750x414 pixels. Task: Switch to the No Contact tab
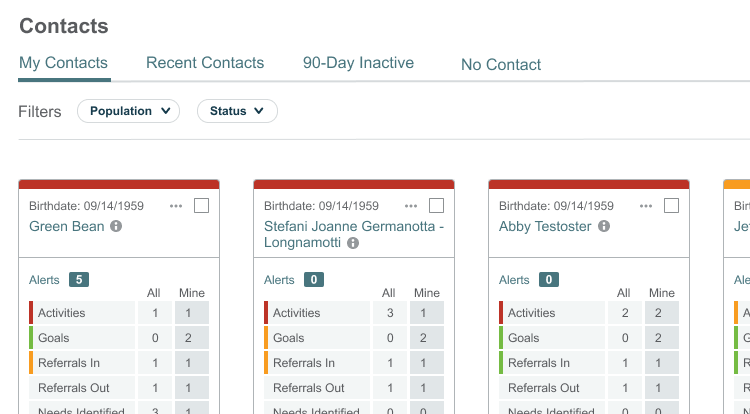[x=501, y=65]
